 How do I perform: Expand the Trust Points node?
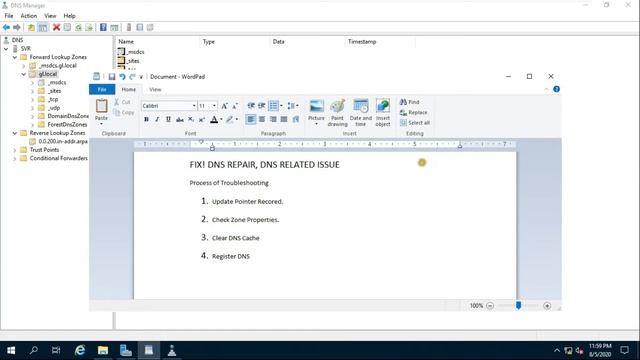tap(15, 150)
